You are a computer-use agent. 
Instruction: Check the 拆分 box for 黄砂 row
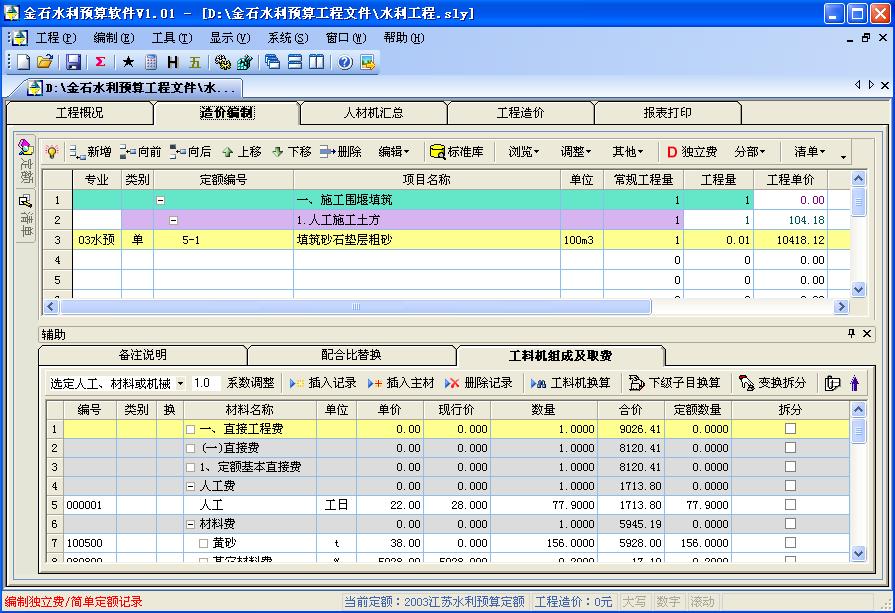790,543
